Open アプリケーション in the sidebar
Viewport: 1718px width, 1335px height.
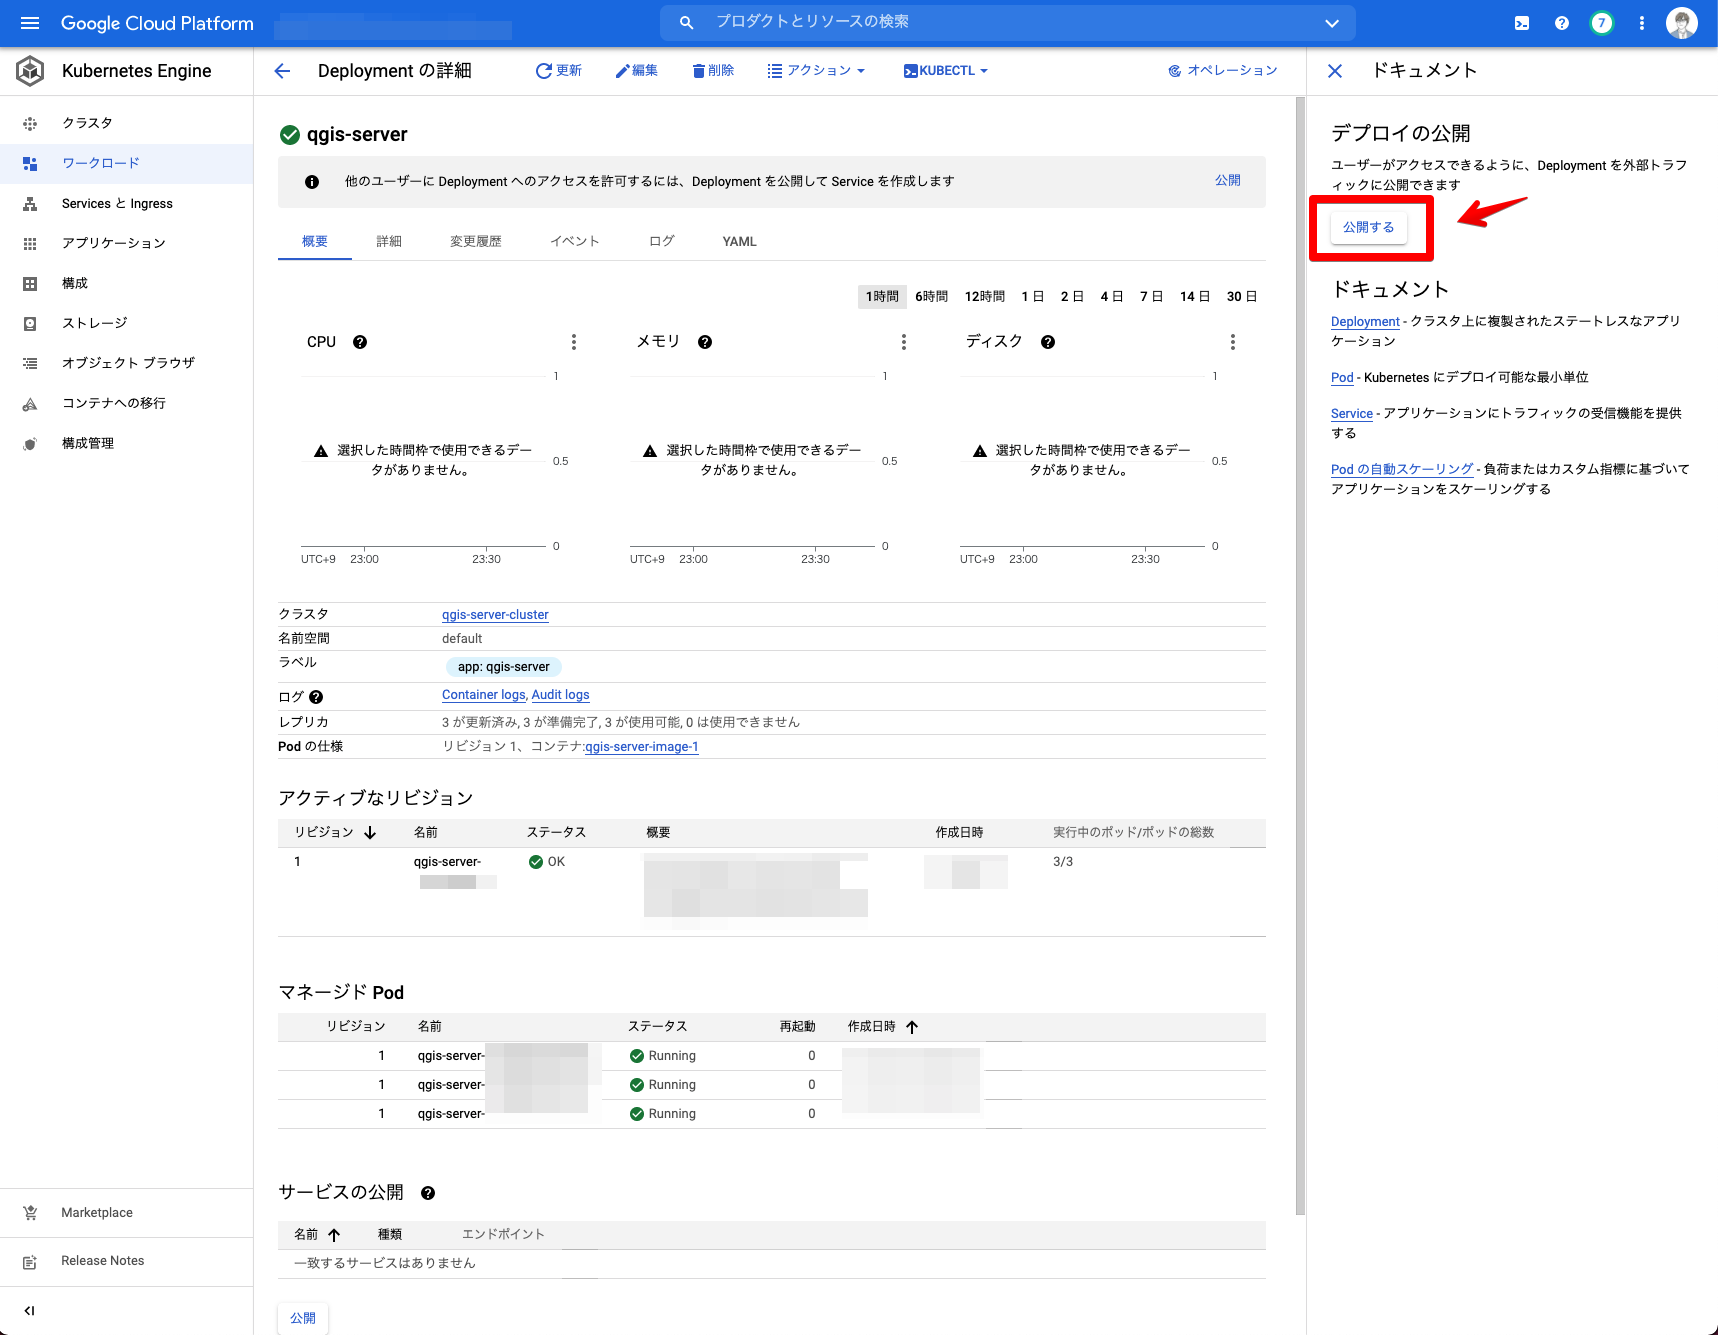coord(126,243)
